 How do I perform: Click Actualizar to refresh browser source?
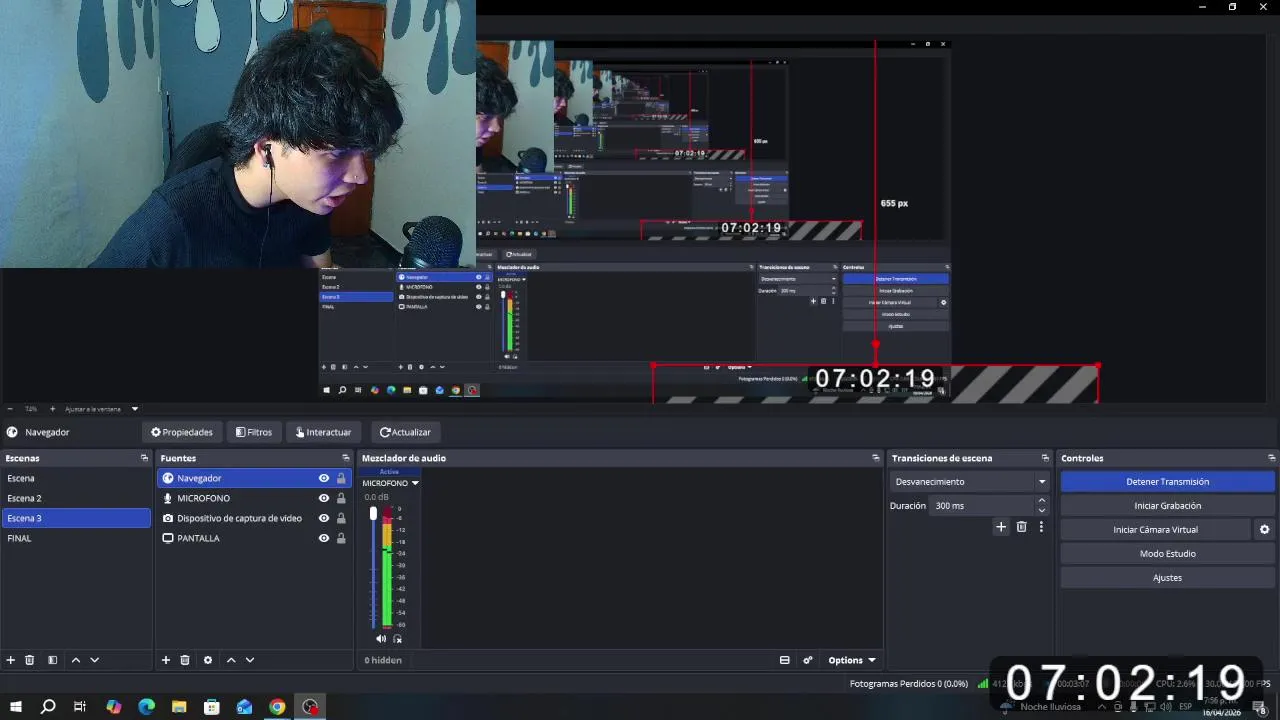coord(406,432)
